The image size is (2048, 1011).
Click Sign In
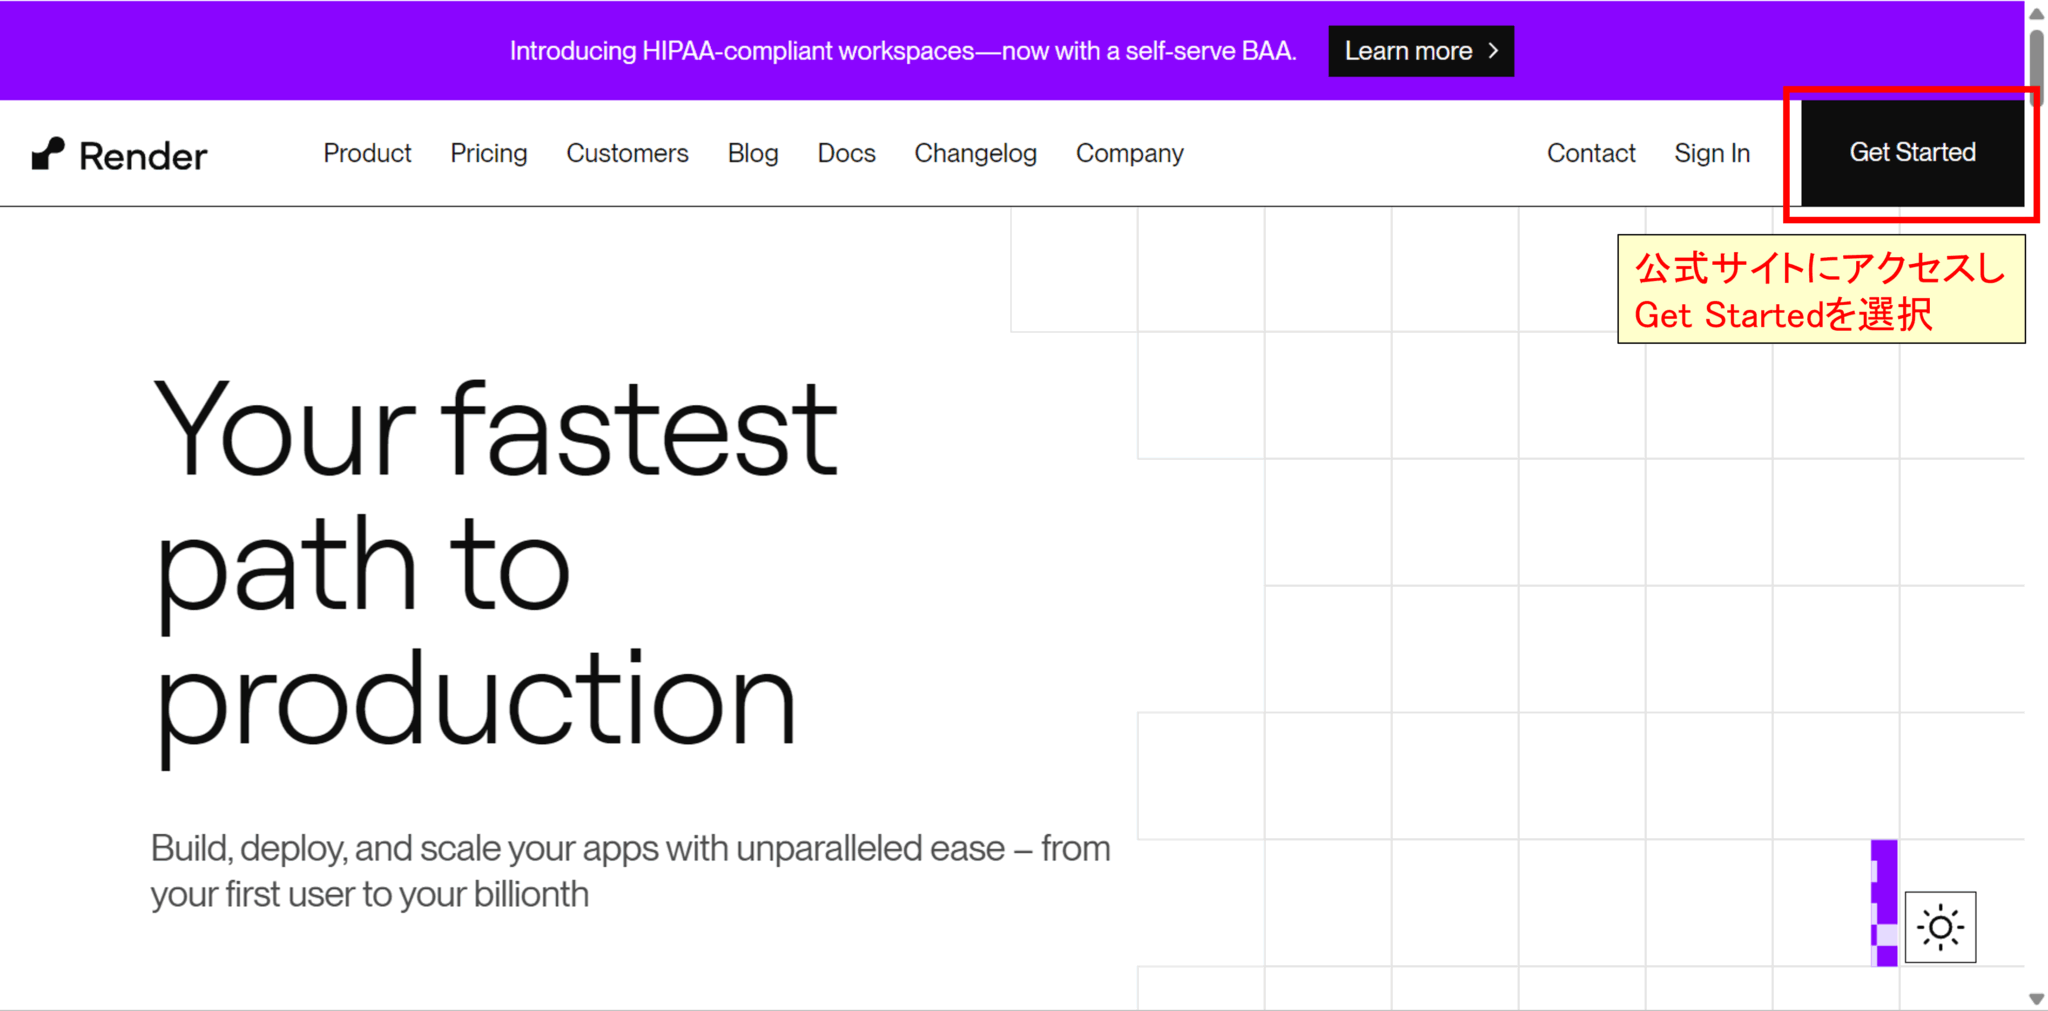(1712, 153)
